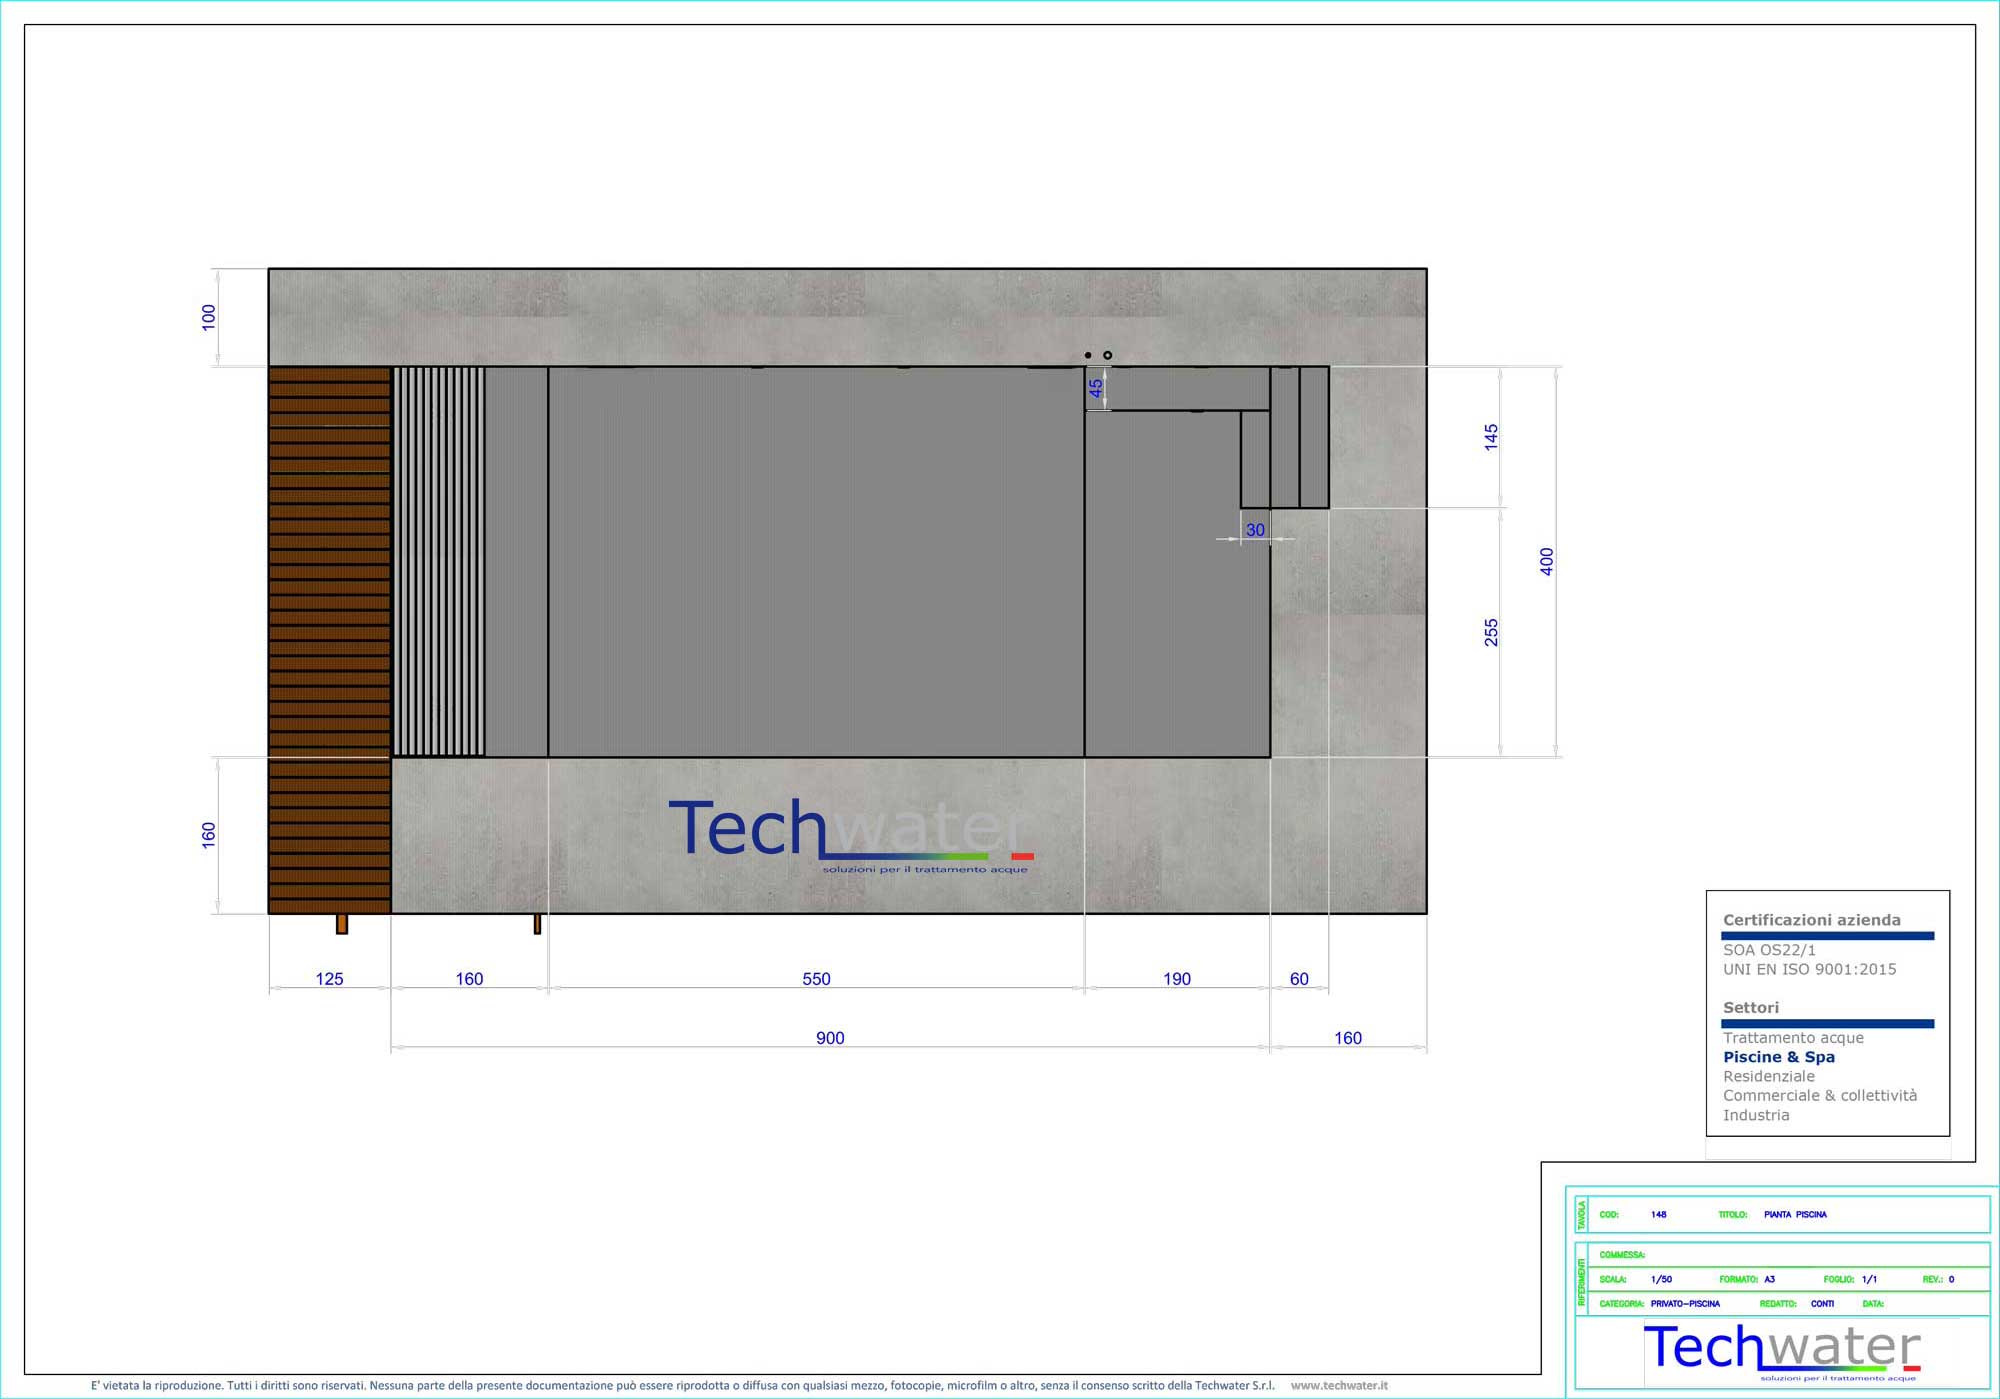
Task: Select the "100" vertical dimension label
Action: click(208, 317)
